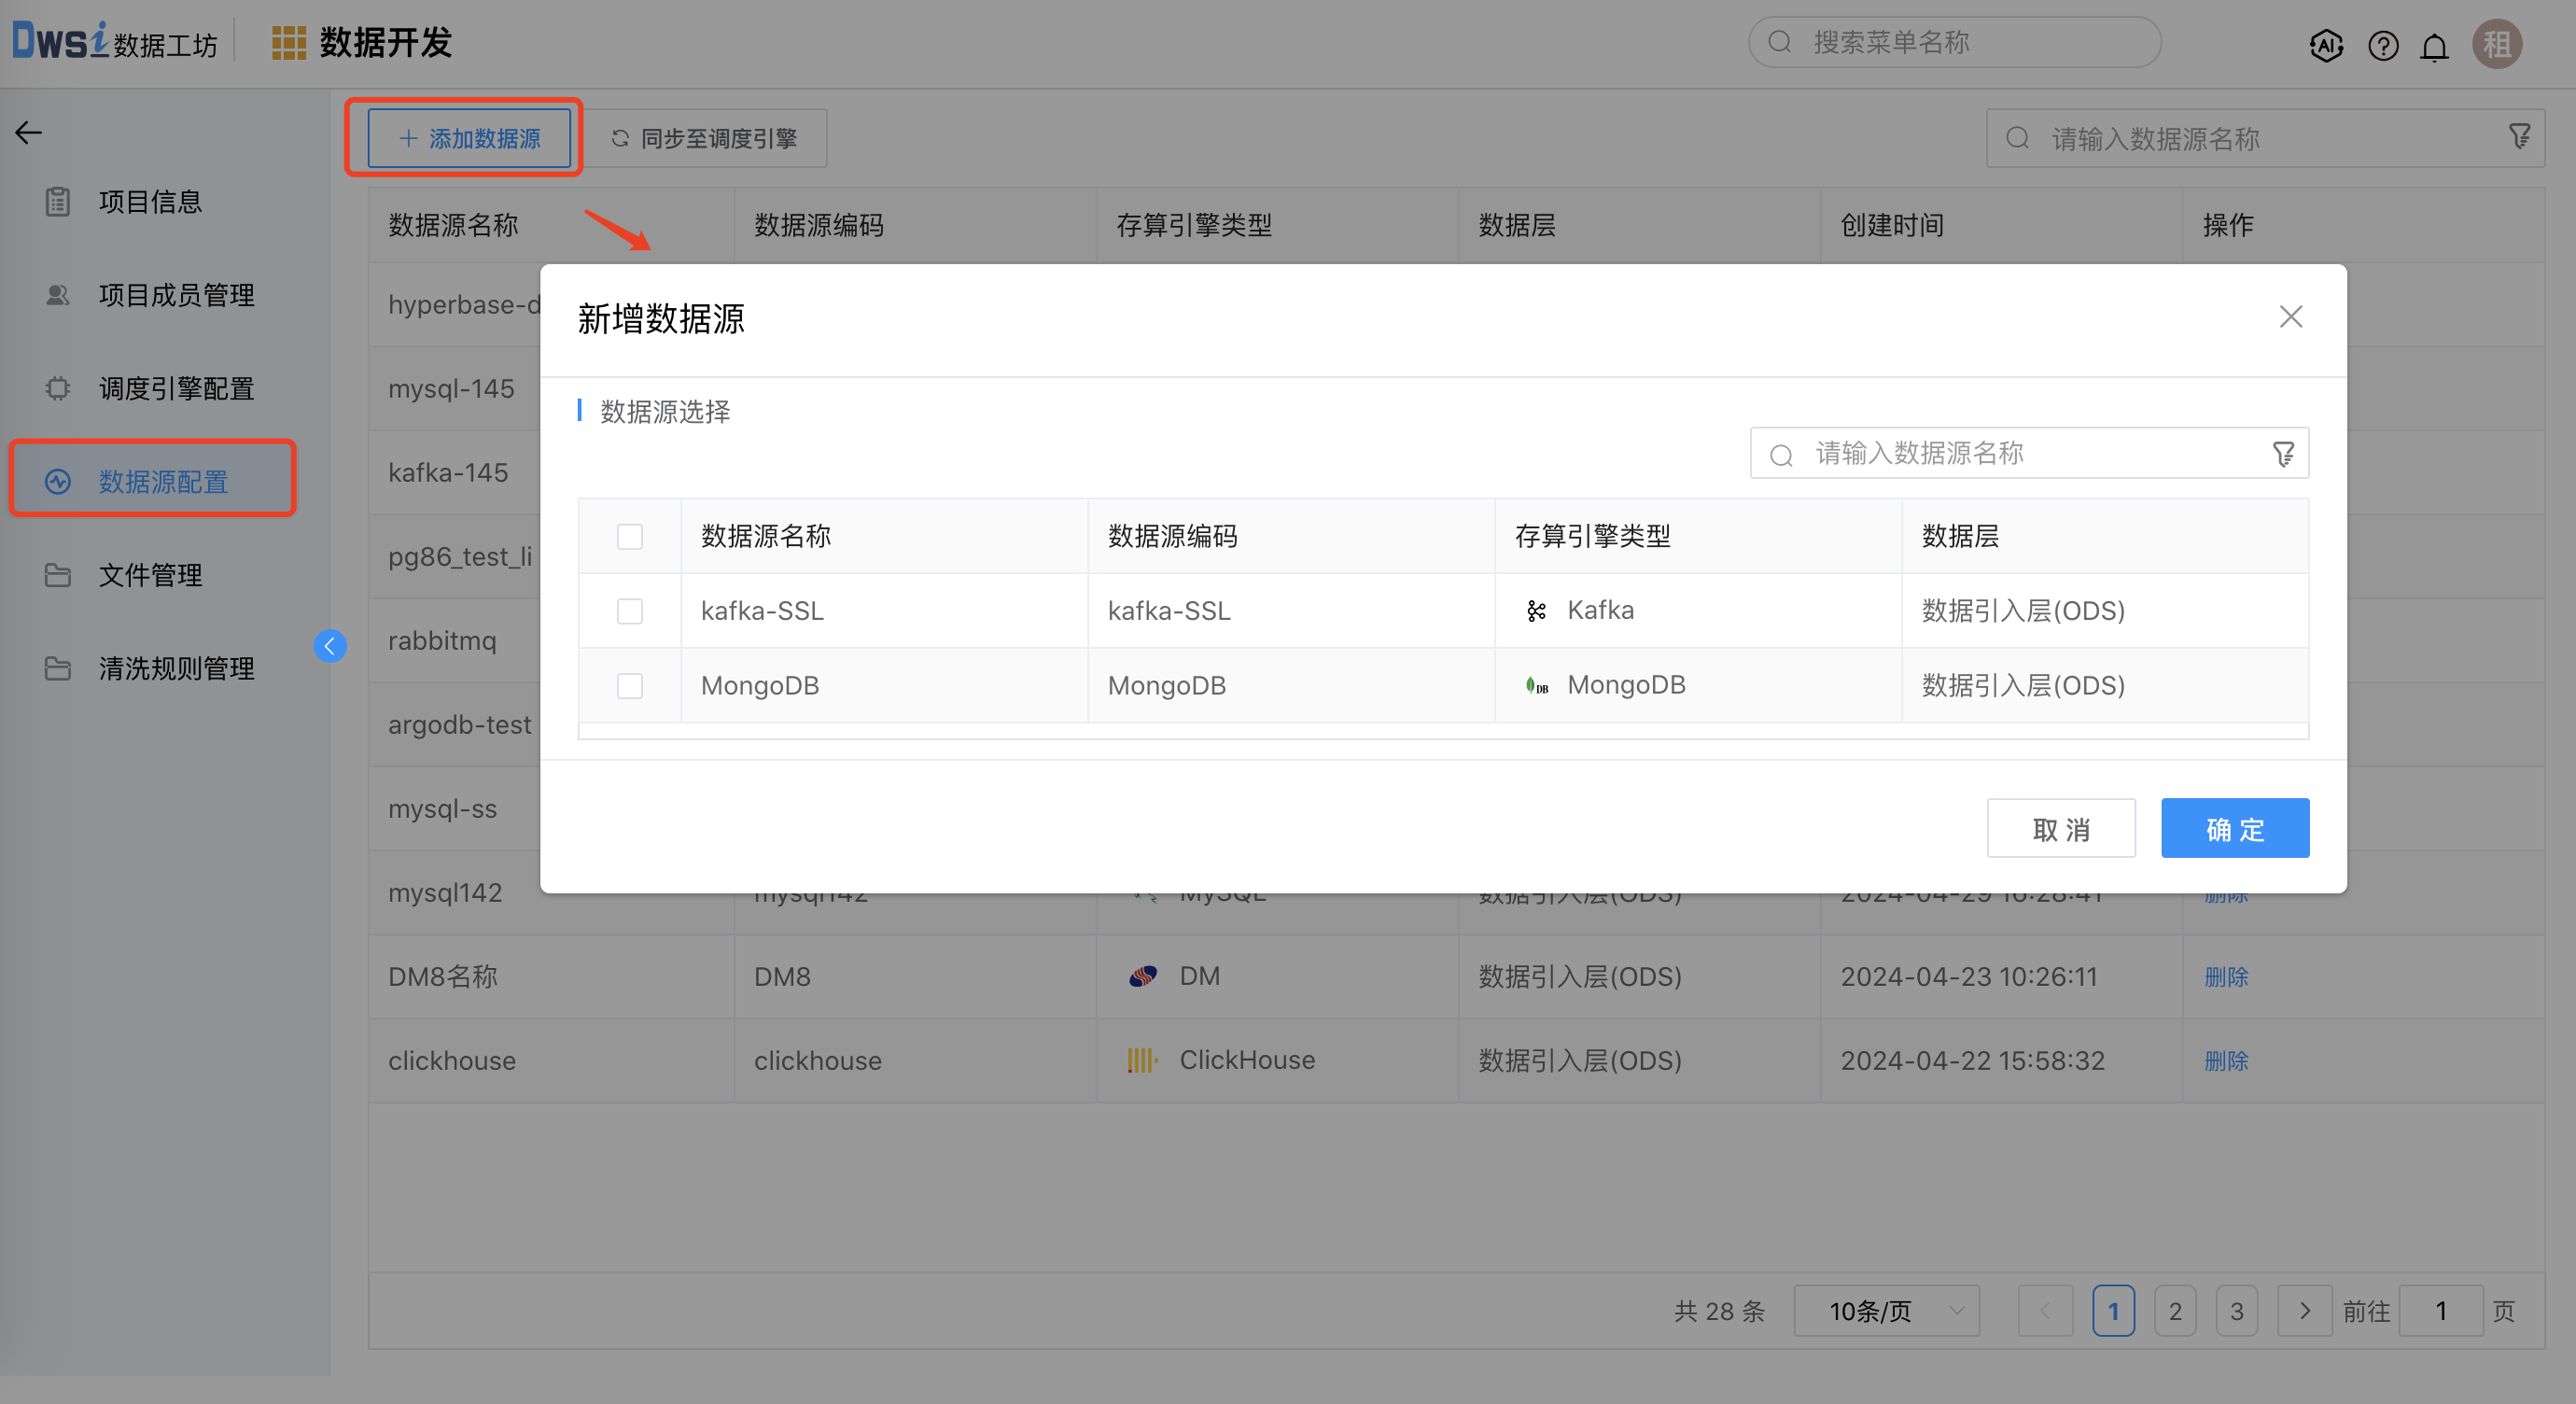Click the back arrow in sidebar
The height and width of the screenshot is (1404, 2576).
28,132
